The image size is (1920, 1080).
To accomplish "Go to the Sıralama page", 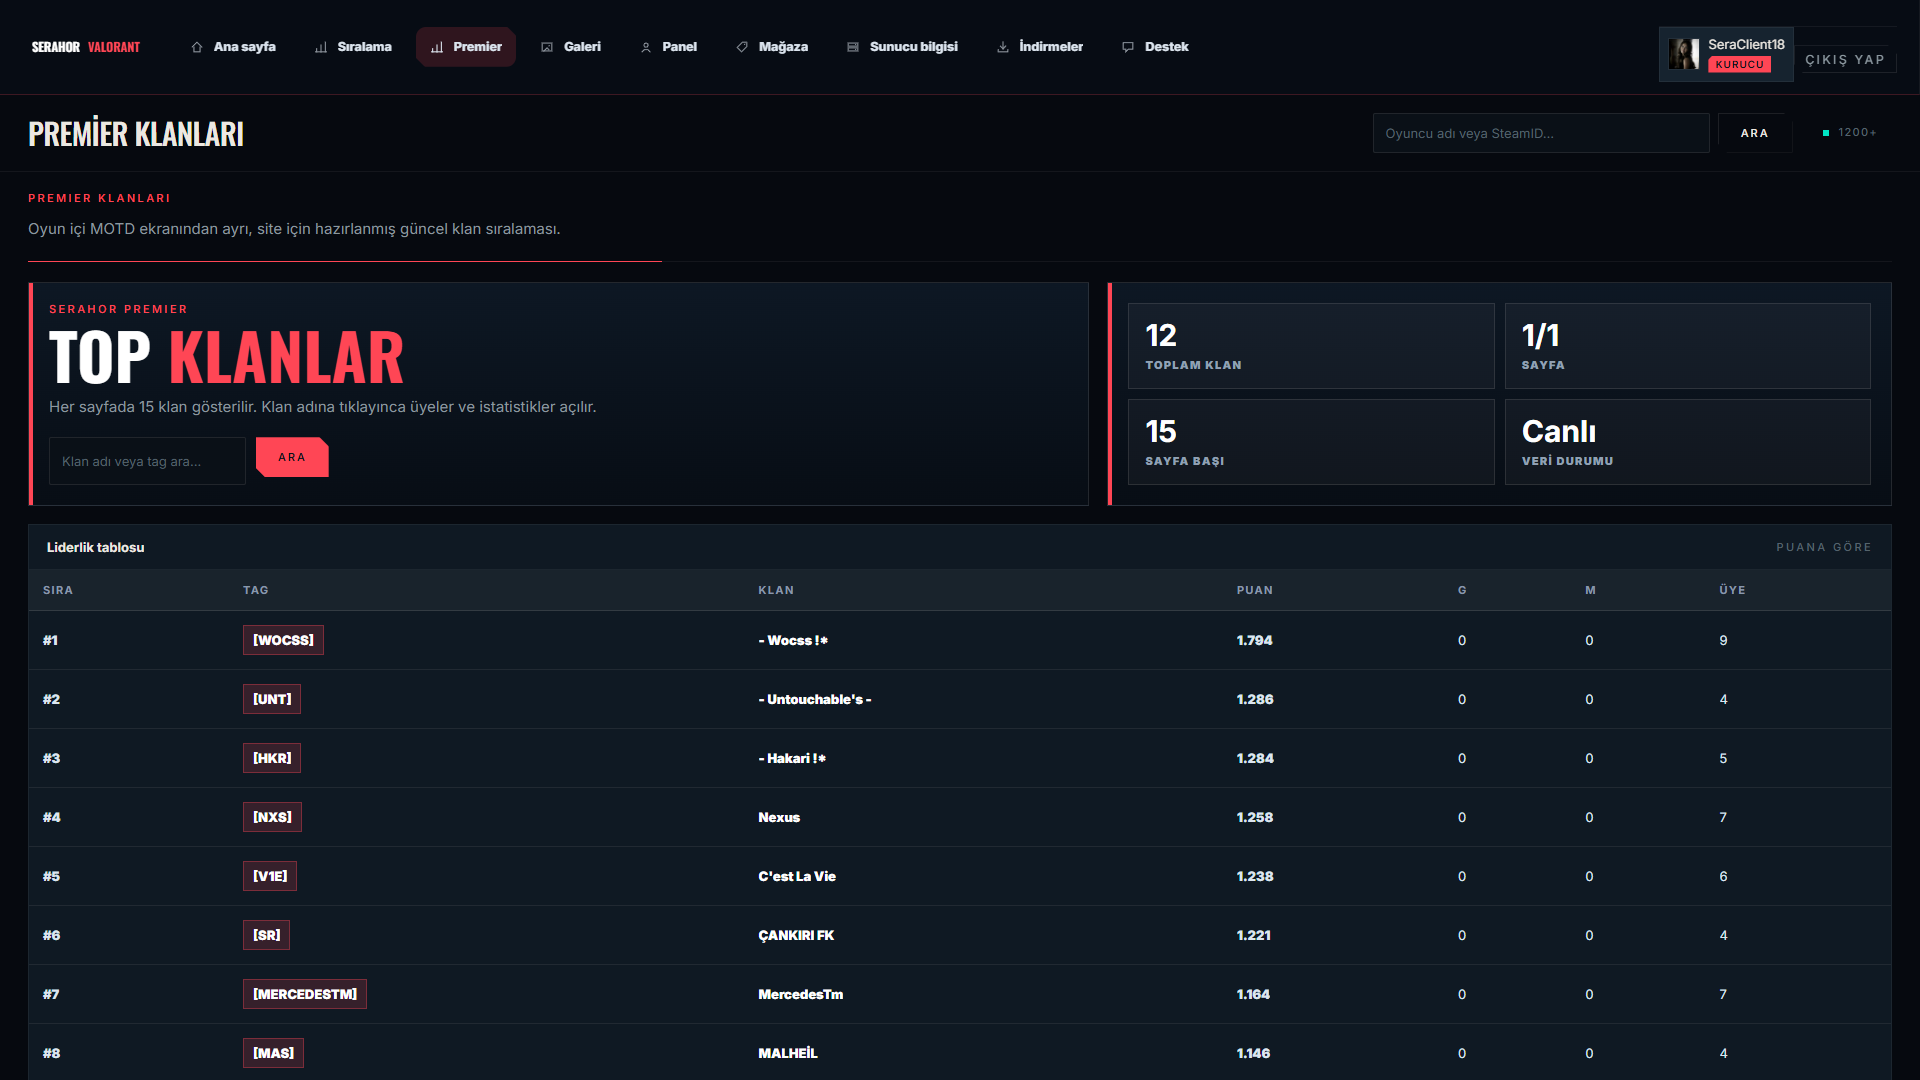I will [354, 47].
